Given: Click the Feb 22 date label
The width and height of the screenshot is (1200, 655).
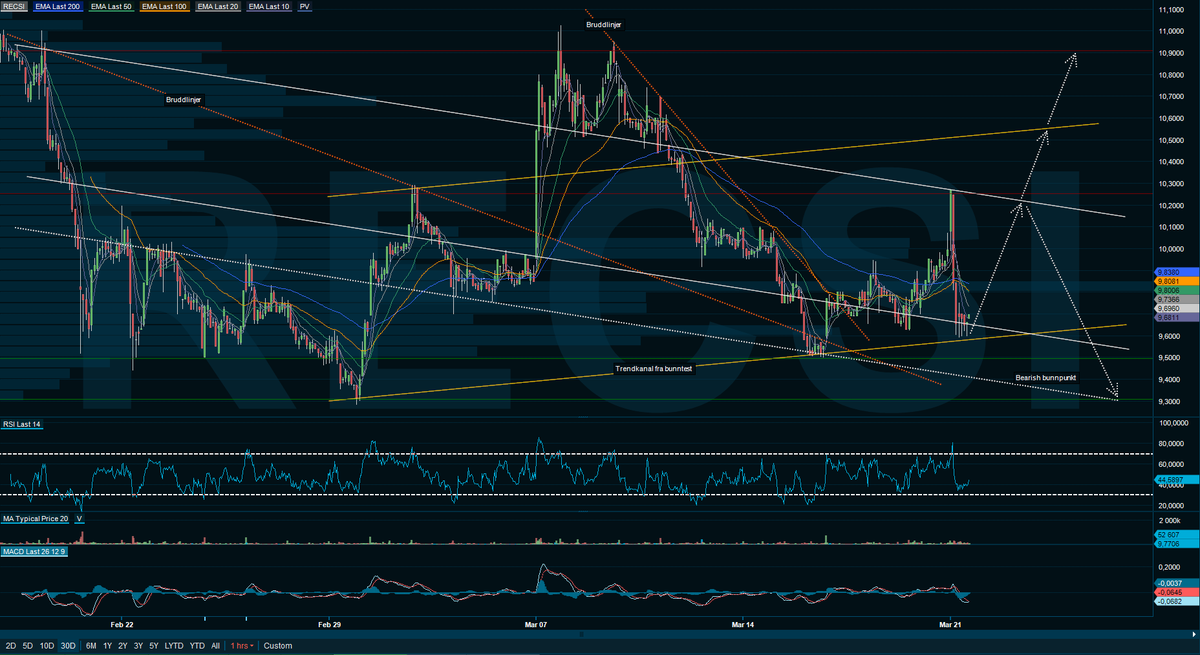Looking at the screenshot, I should pyautogui.click(x=122, y=624).
